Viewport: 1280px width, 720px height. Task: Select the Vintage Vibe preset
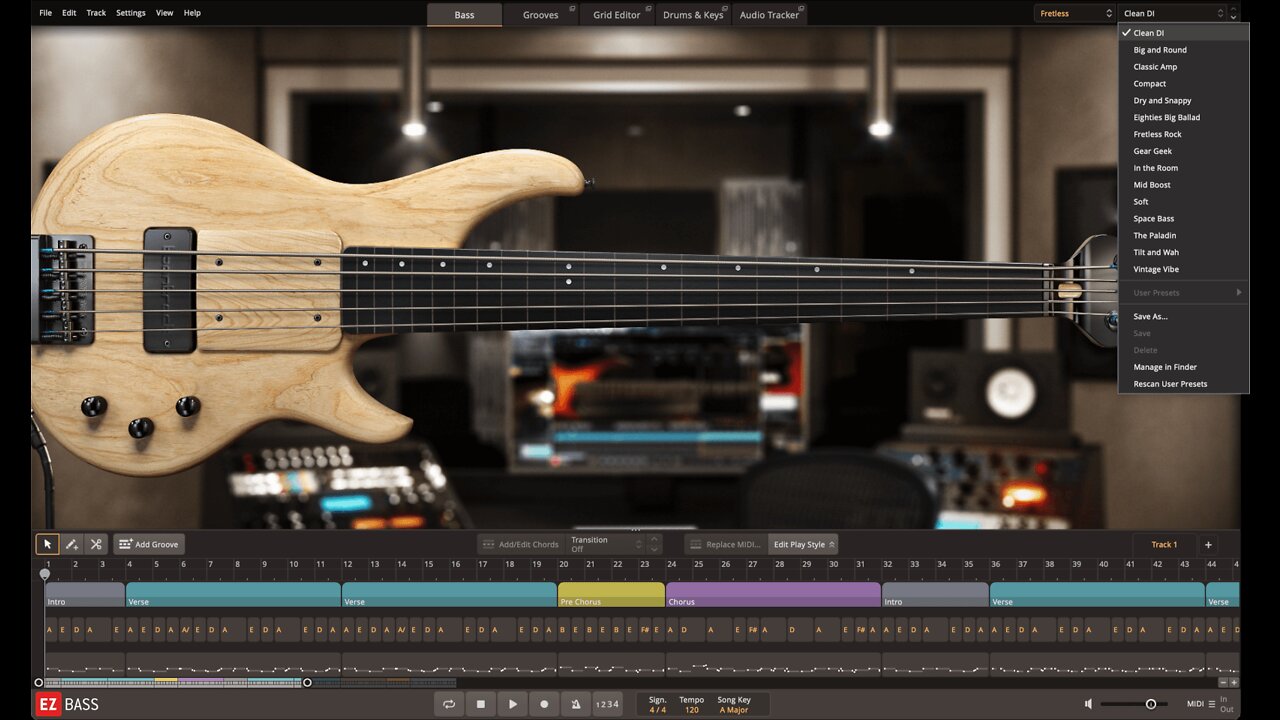click(x=1183, y=269)
